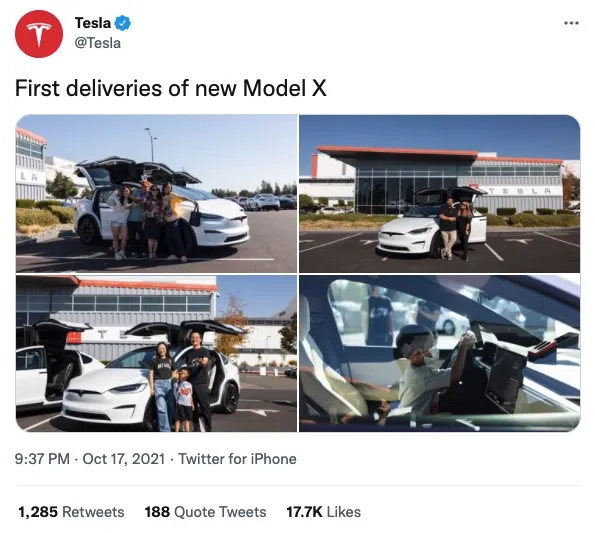Click the Tesla T emblem inside red circle
Viewport: 595px width, 533px height.
tap(39, 35)
